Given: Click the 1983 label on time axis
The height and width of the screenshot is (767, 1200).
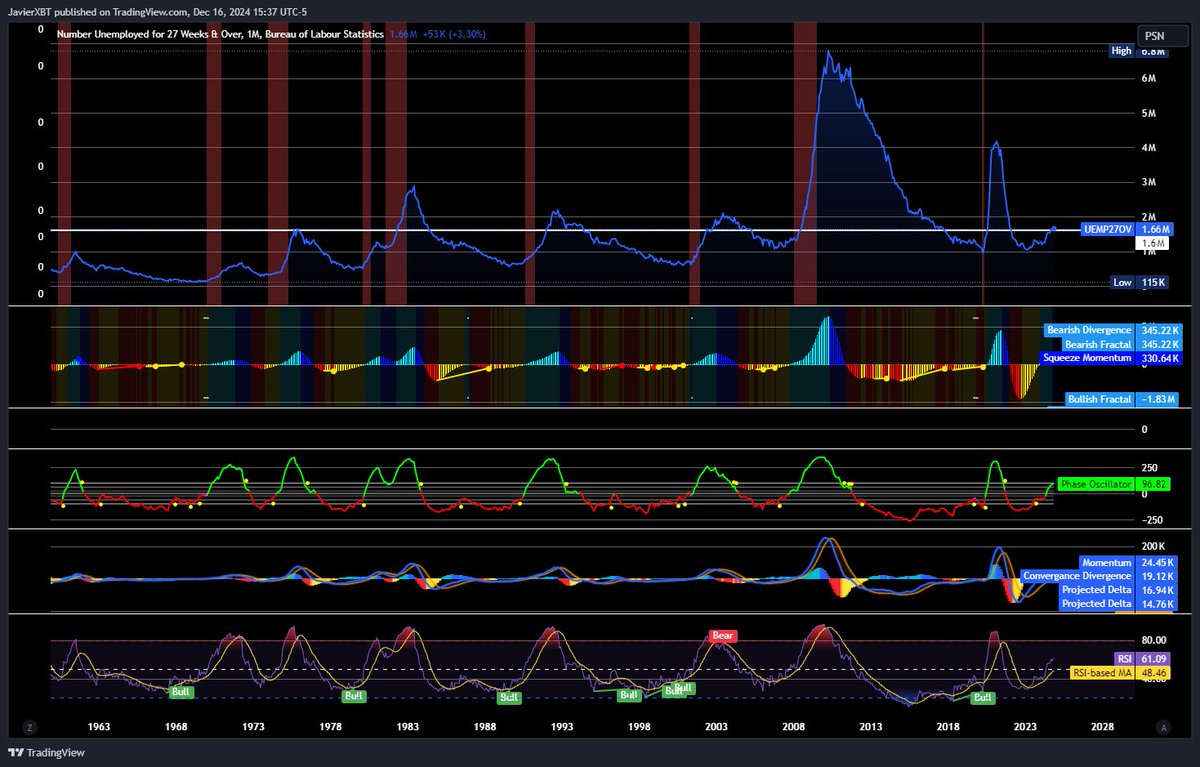Looking at the screenshot, I should pos(408,727).
